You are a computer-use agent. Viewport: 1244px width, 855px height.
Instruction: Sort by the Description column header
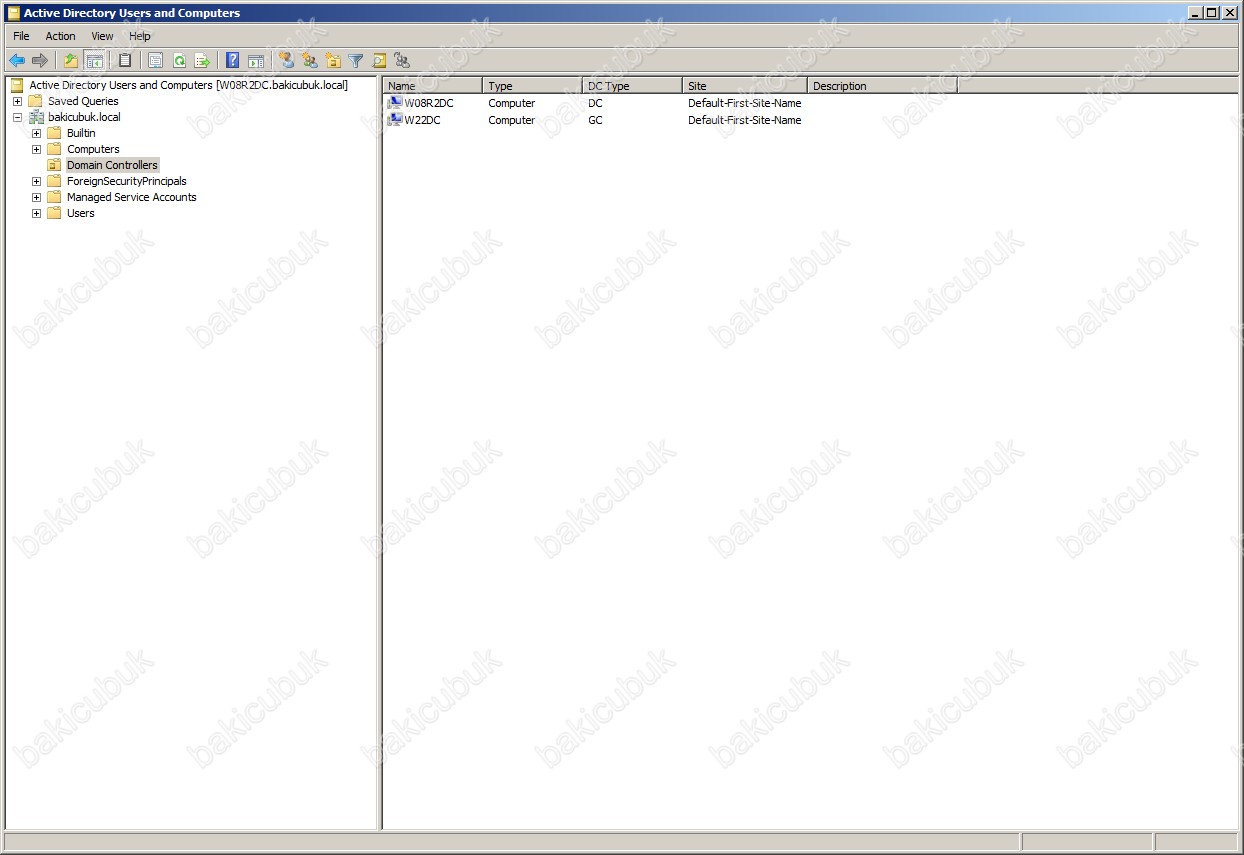click(x=883, y=86)
